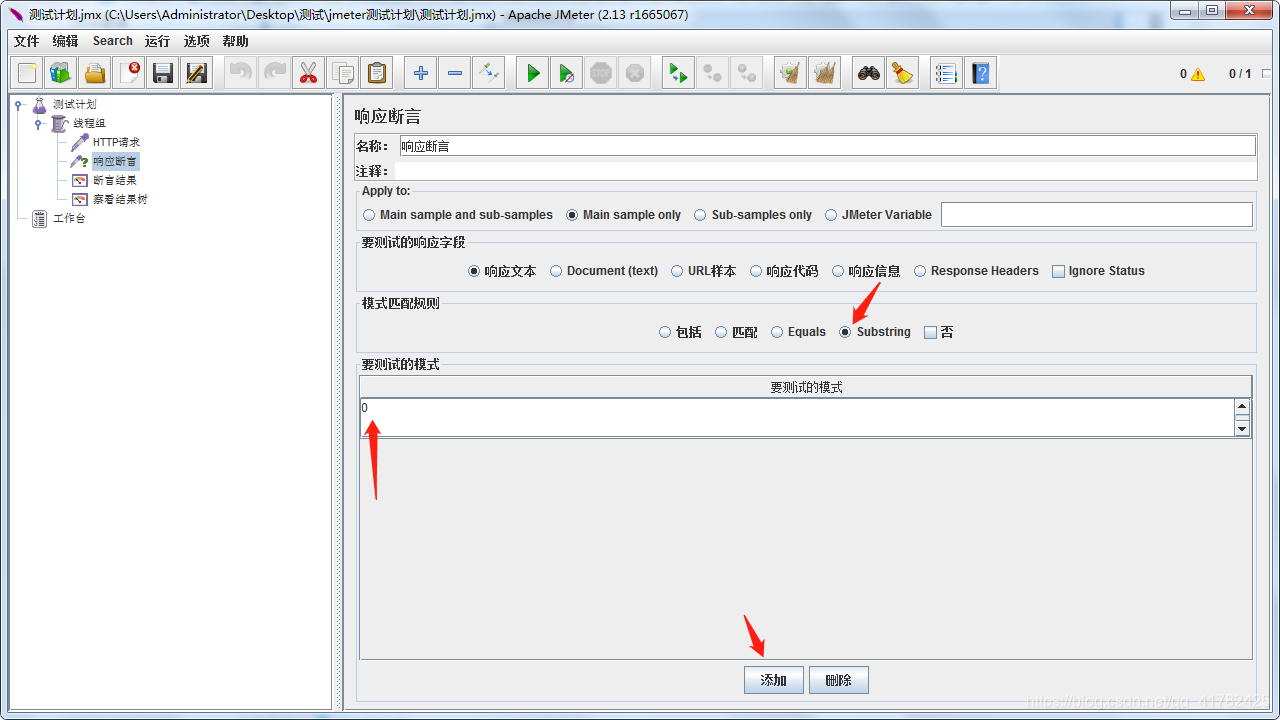The width and height of the screenshot is (1280, 720).
Task: Enable the Ignore Status checkbox
Action: coord(1098,271)
